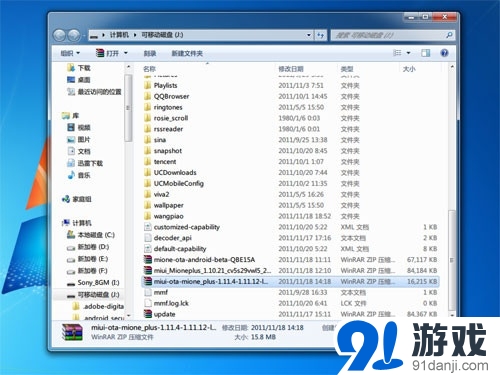Open the 组织 menu
Screen dimensions: 500x375
coord(70,53)
